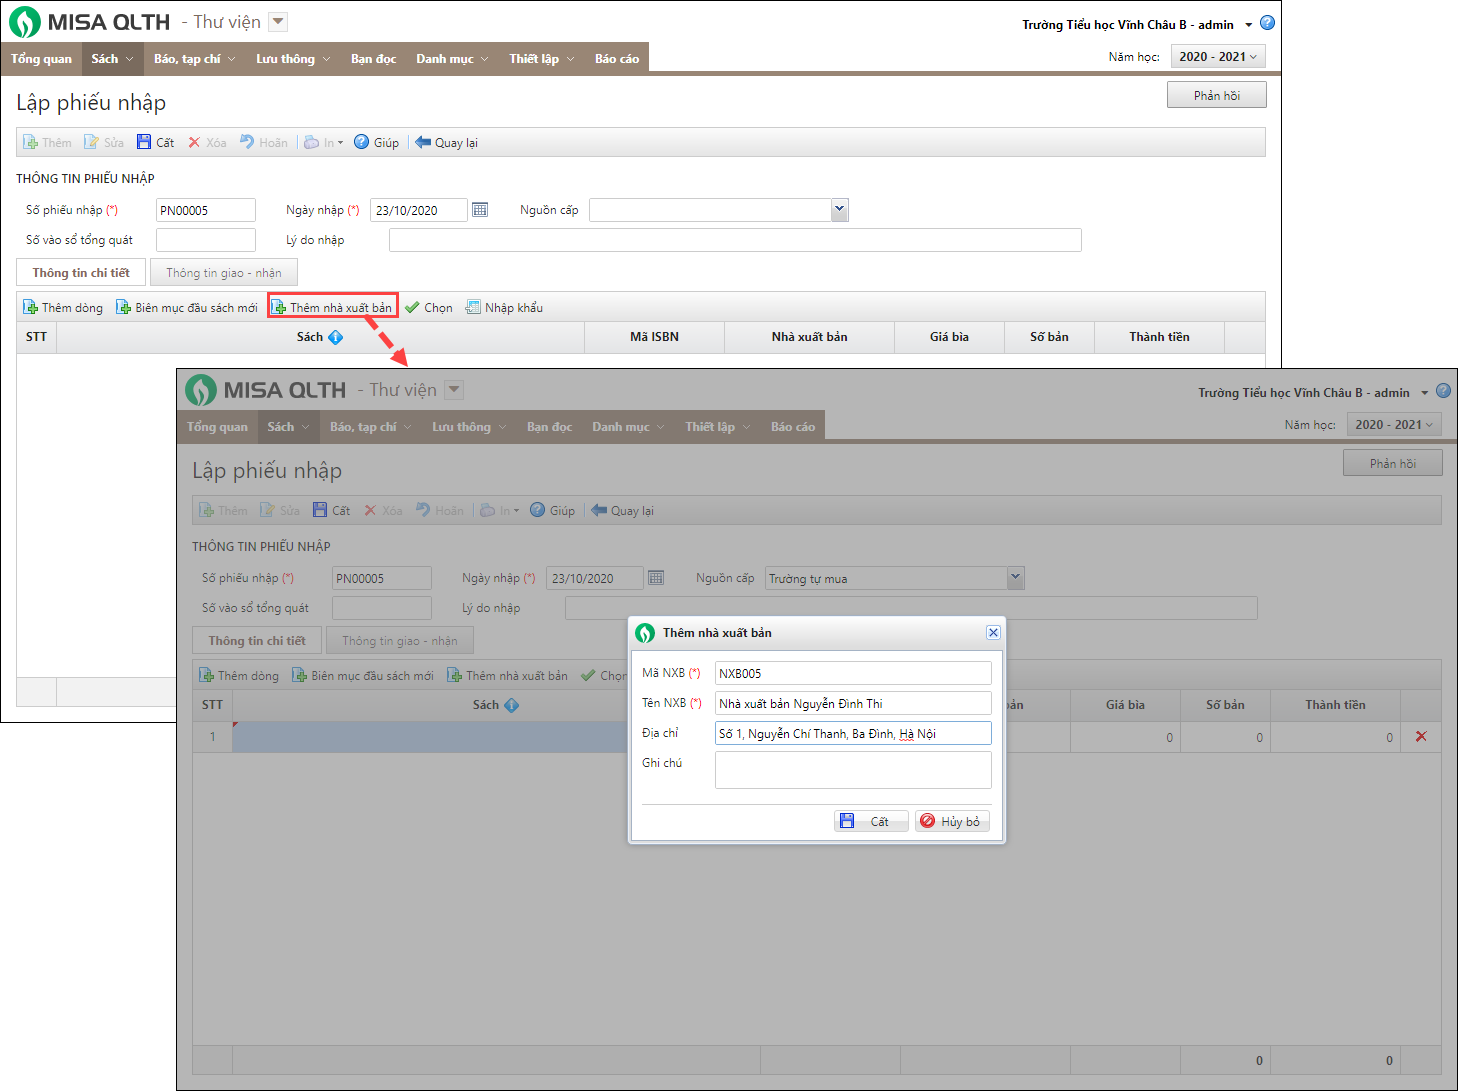Open the In print dropdown in back window
Screen dimensions: 1458x1091
324,143
